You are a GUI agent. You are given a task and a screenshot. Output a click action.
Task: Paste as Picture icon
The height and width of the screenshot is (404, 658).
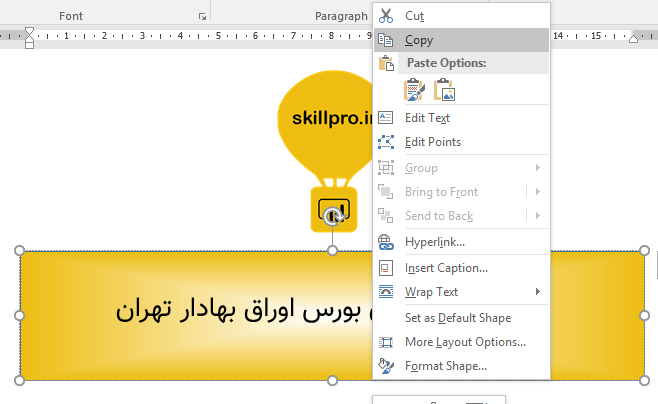[444, 89]
